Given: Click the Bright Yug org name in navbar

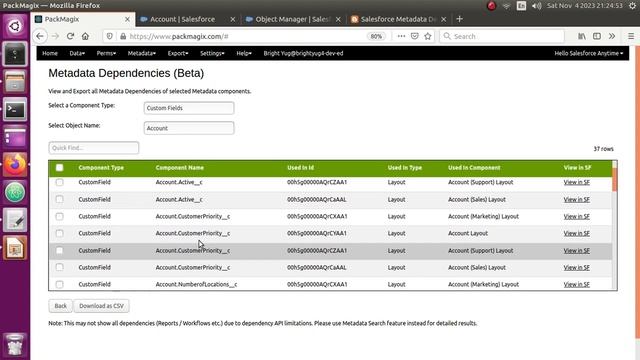Looking at the screenshot, I should pos(303,53).
